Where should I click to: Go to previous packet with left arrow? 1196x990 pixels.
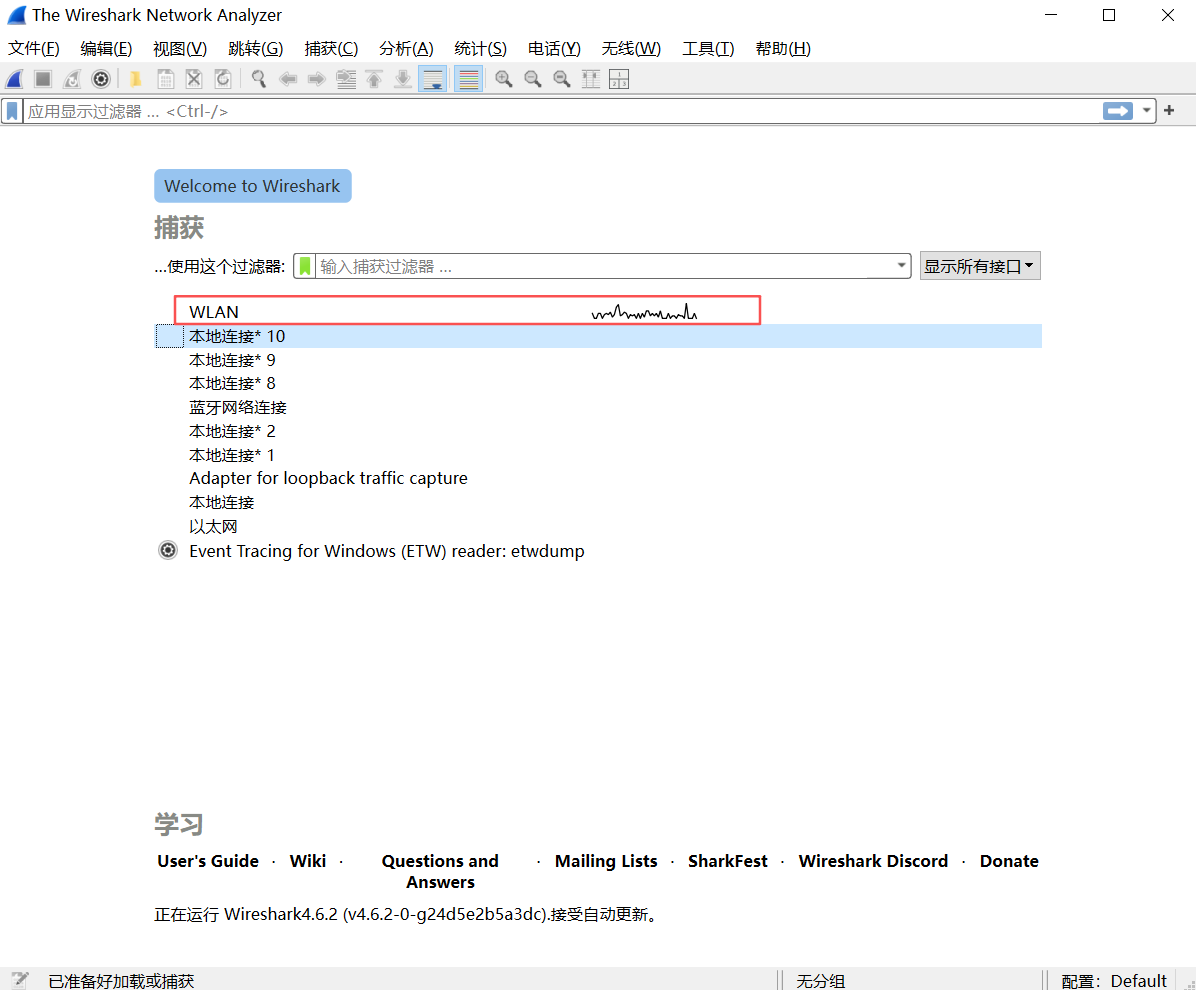point(288,79)
